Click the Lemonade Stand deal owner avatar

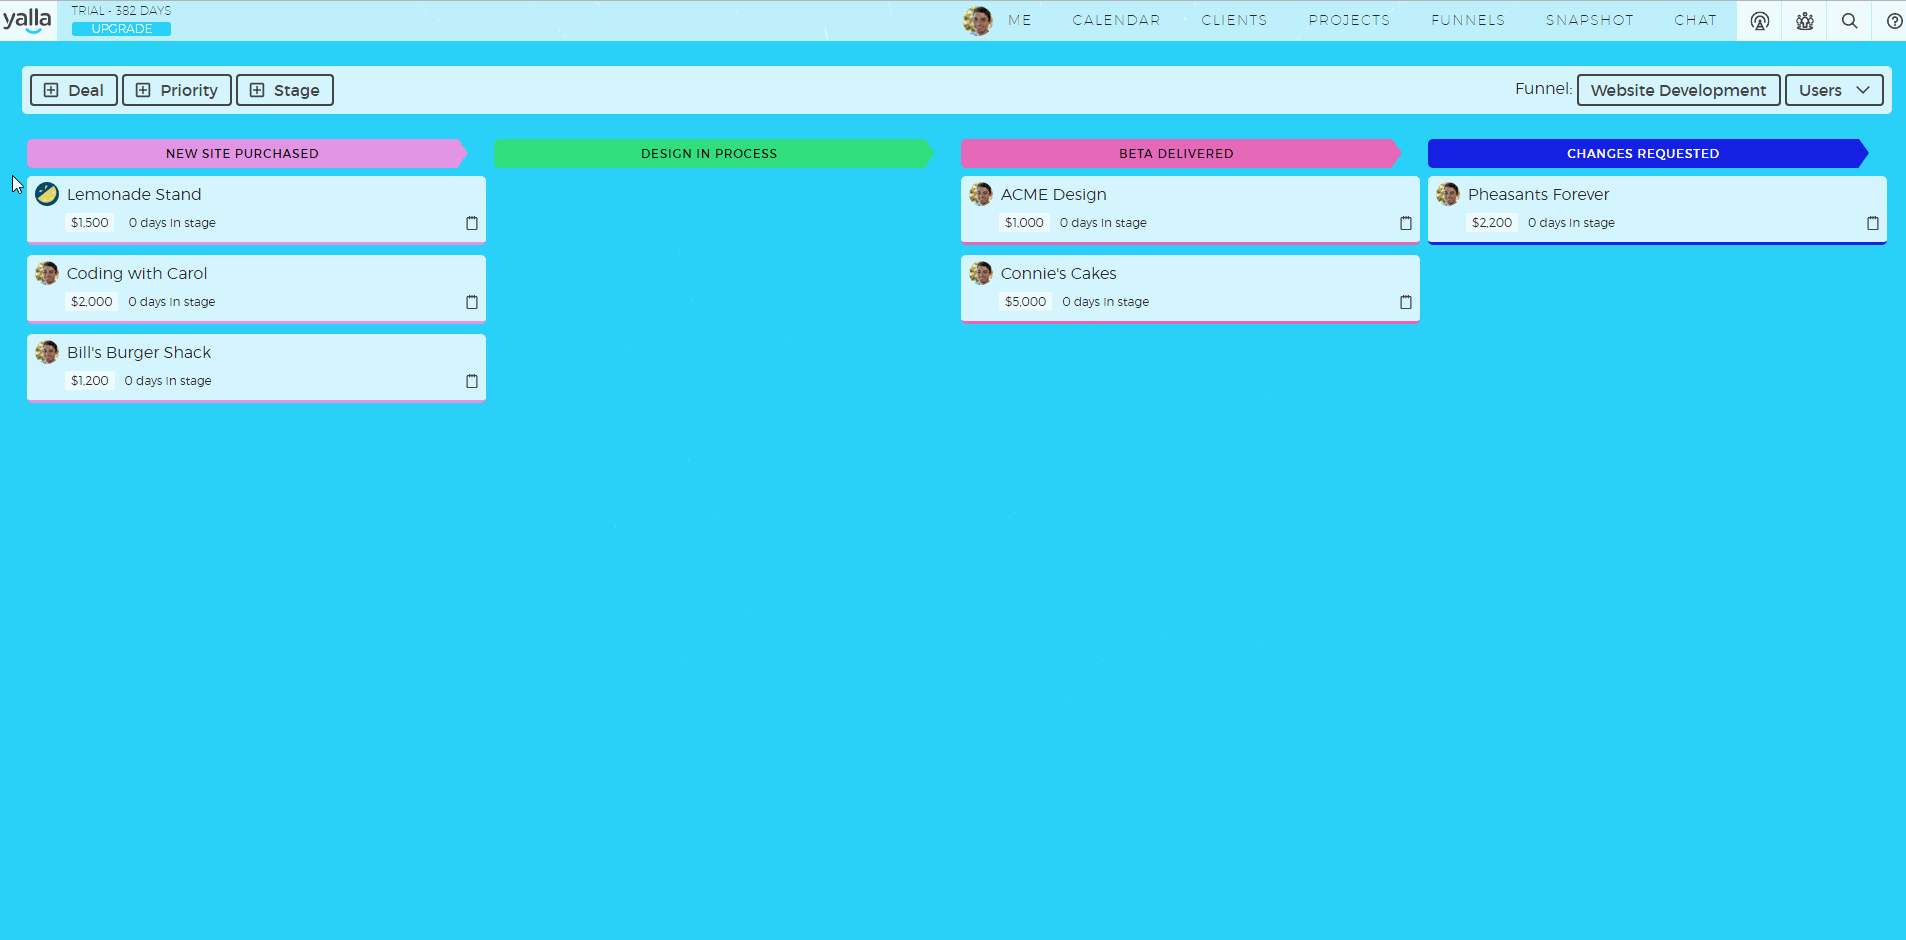(47, 194)
